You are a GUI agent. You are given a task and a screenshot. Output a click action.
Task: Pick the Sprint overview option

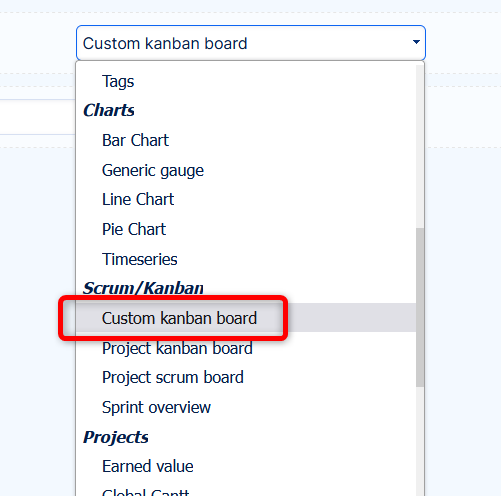(246, 407)
